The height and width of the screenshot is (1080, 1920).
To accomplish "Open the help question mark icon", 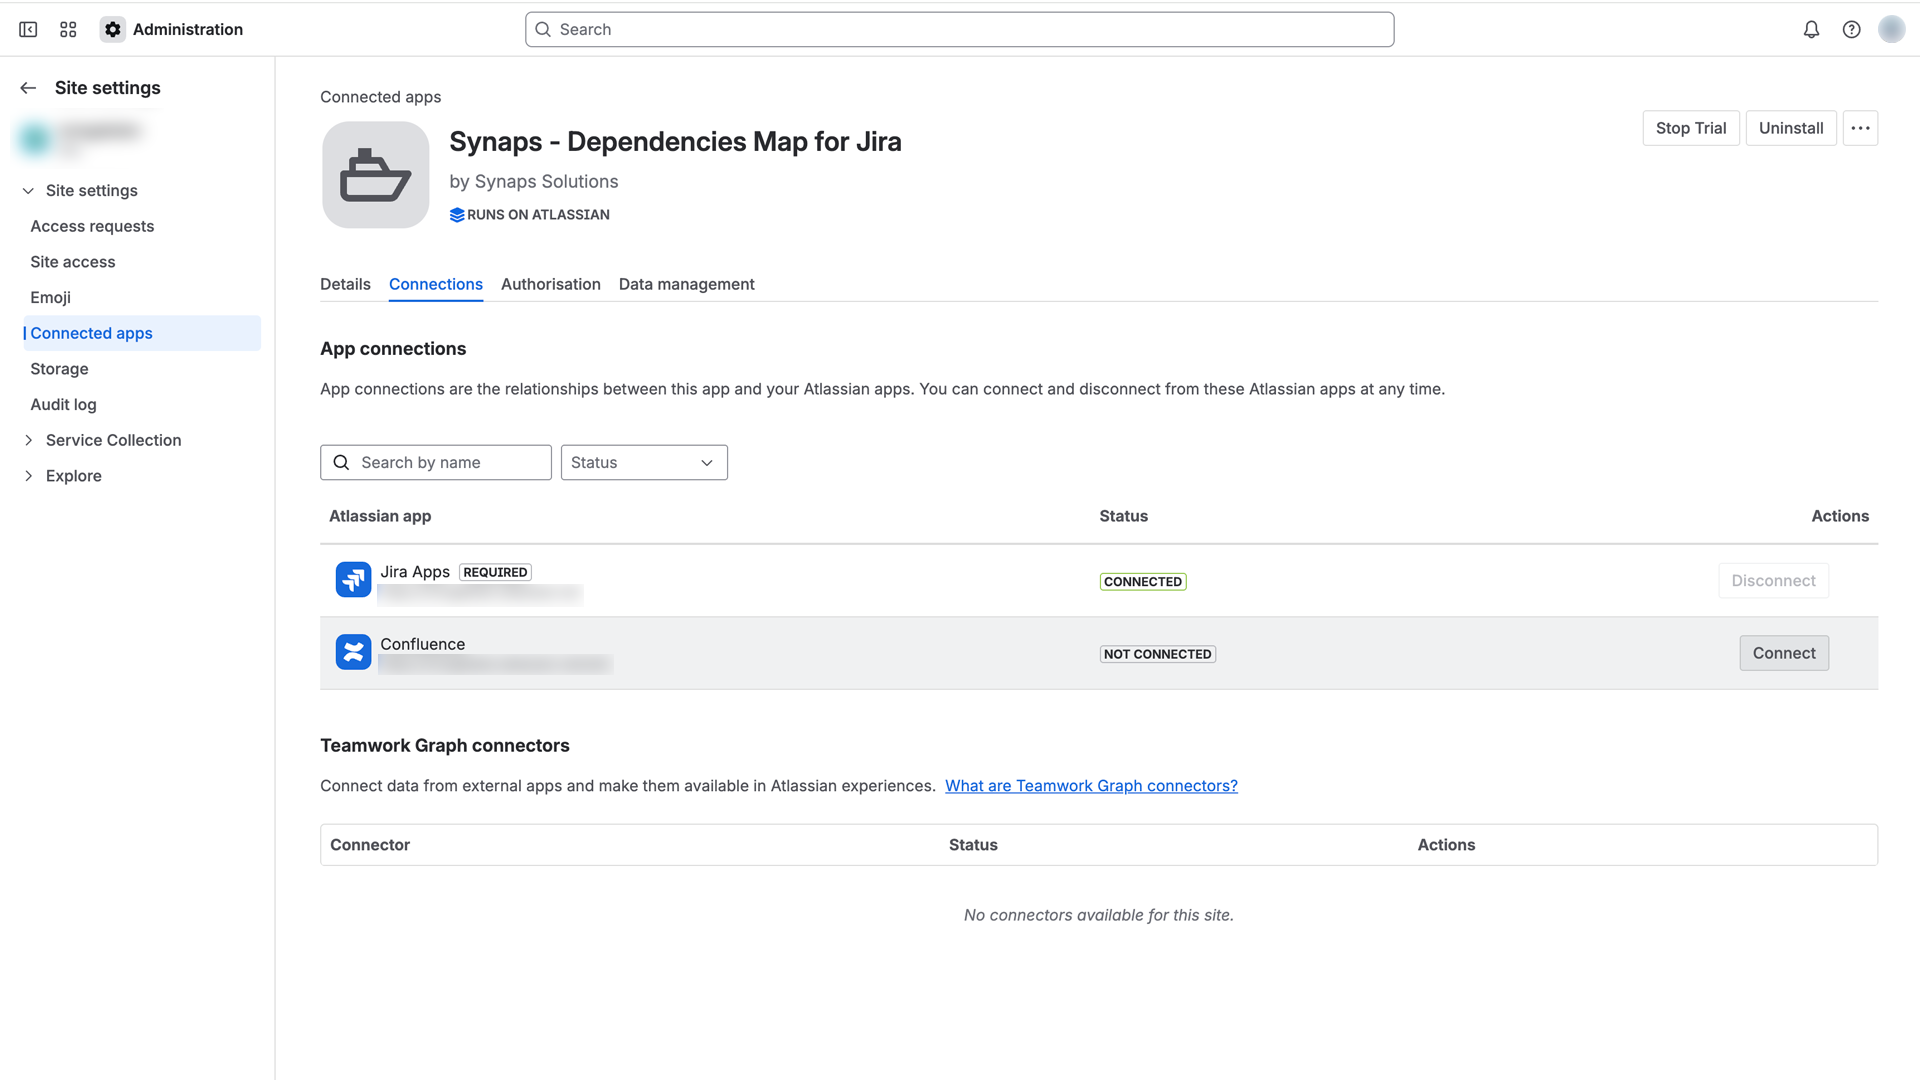I will point(1851,29).
